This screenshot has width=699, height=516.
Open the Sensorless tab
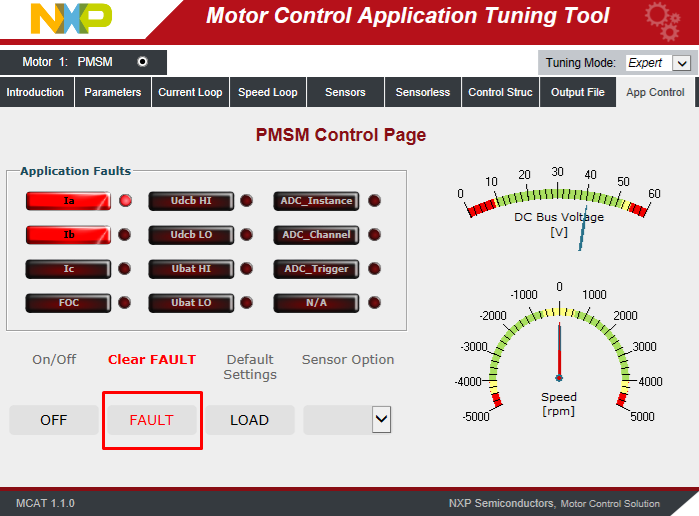[422, 92]
